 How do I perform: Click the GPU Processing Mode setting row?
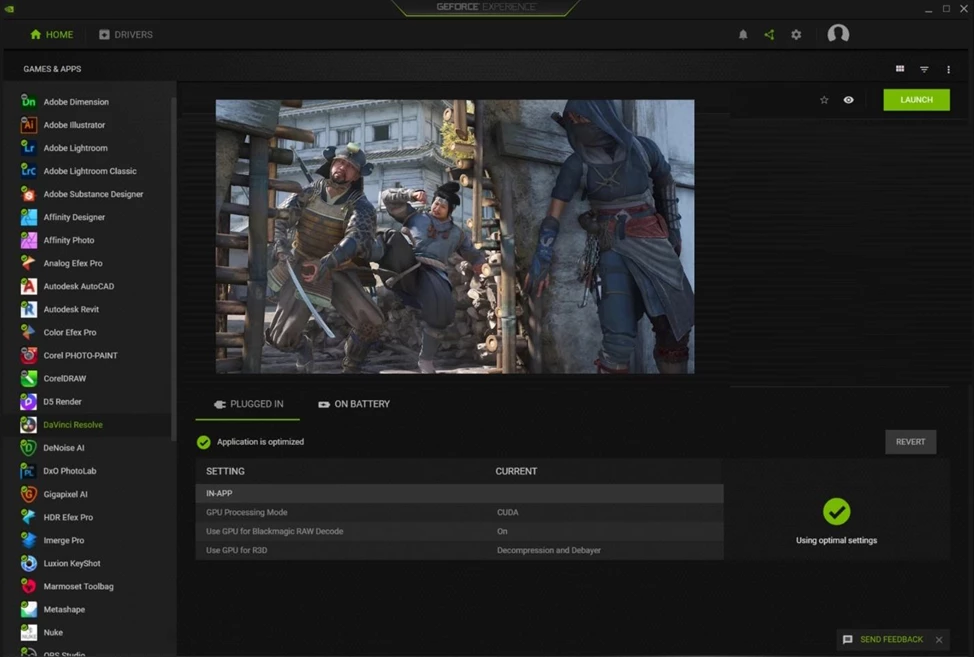pyautogui.click(x=459, y=512)
